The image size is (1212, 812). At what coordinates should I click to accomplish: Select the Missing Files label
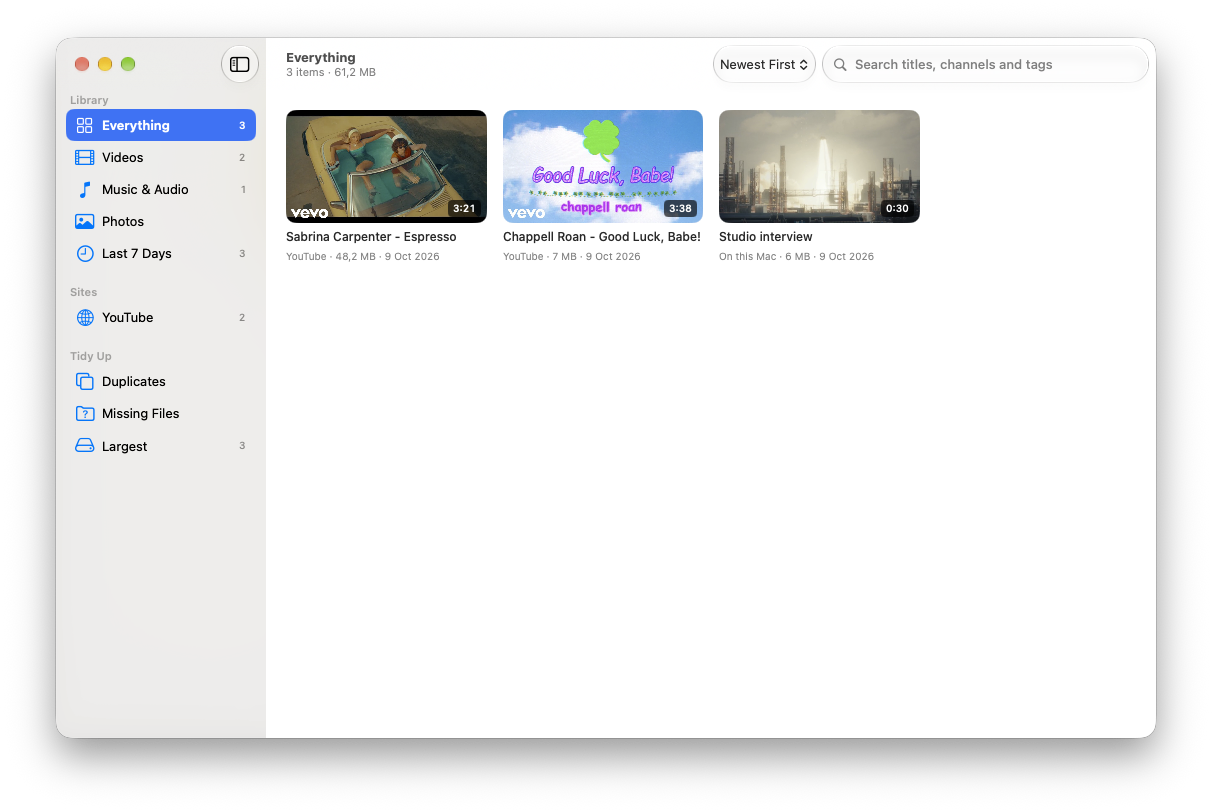(141, 413)
